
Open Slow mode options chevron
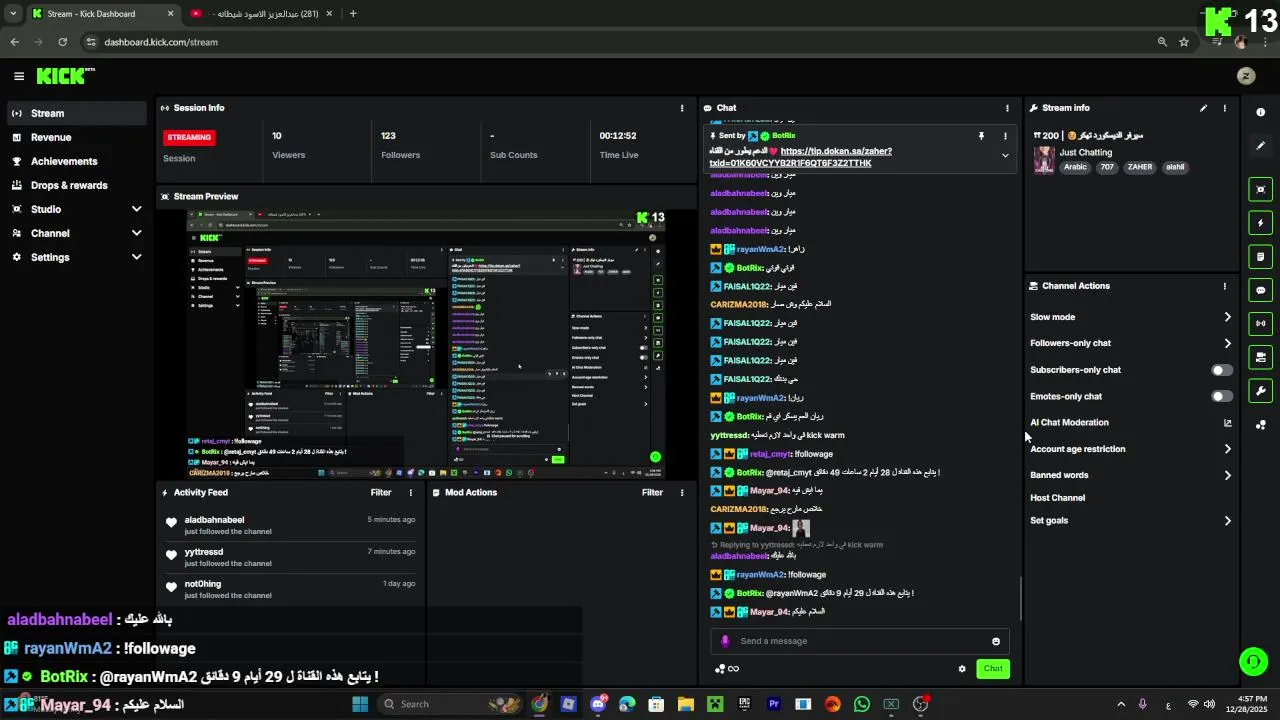[1228, 317]
